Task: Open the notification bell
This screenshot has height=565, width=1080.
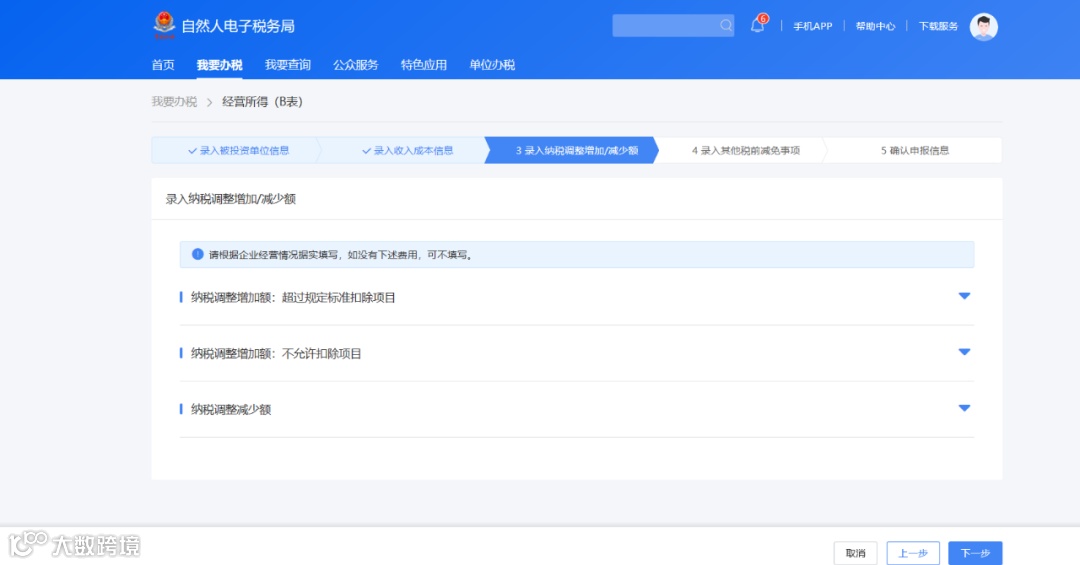Action: pyautogui.click(x=758, y=25)
